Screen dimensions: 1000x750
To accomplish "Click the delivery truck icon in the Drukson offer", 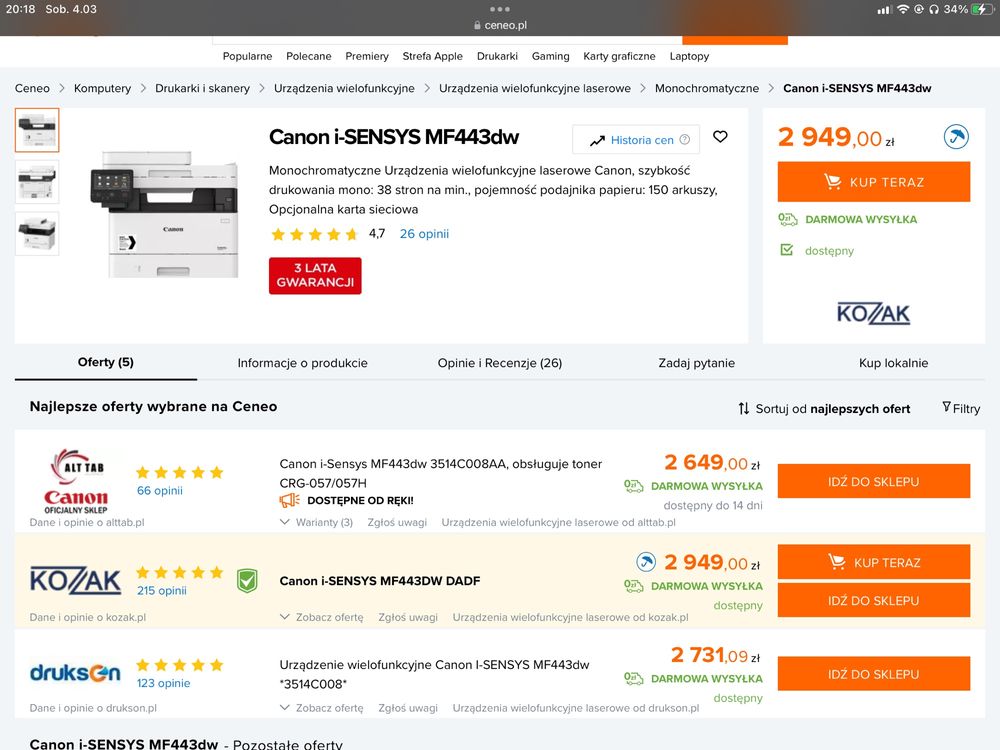I will 633,679.
